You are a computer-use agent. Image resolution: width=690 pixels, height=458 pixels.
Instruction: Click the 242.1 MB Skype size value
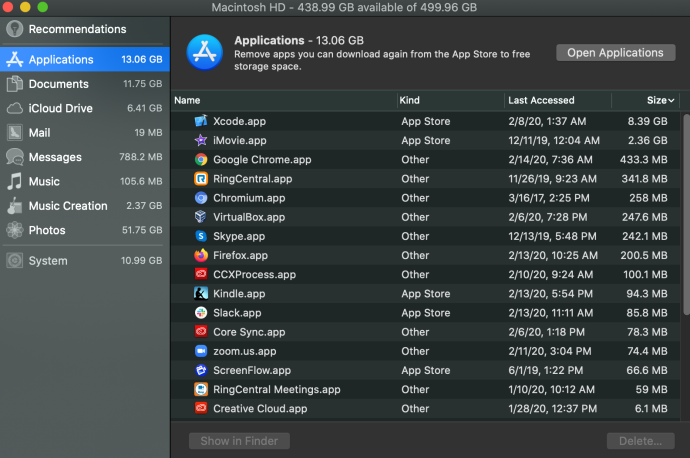[645, 236]
